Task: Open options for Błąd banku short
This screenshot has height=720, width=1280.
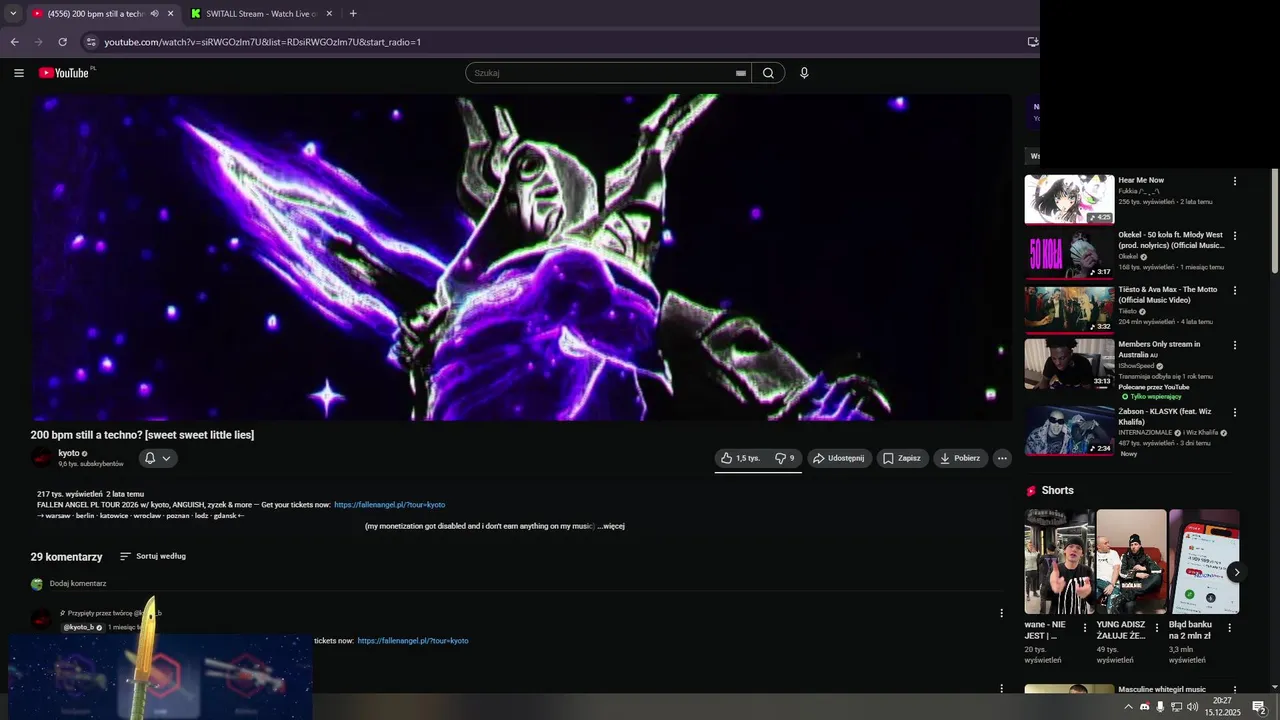Action: (x=1230, y=628)
